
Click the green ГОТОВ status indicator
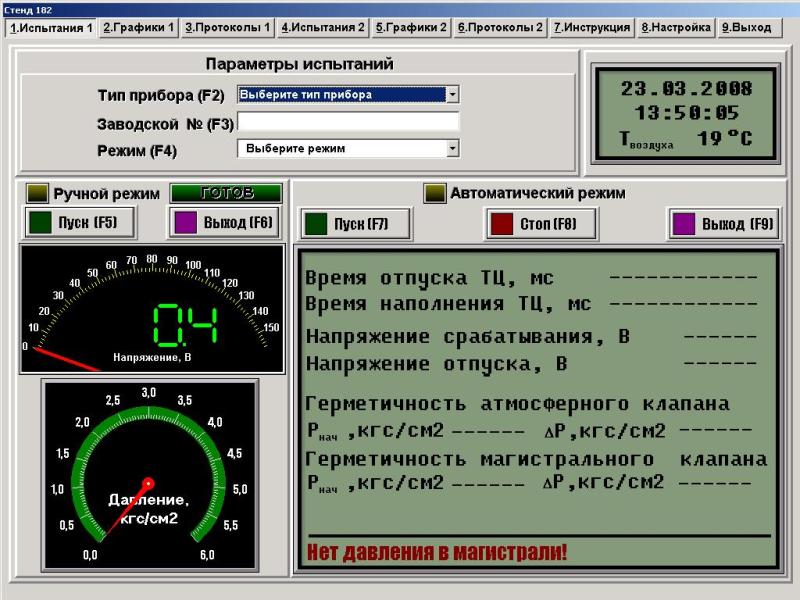(x=226, y=193)
